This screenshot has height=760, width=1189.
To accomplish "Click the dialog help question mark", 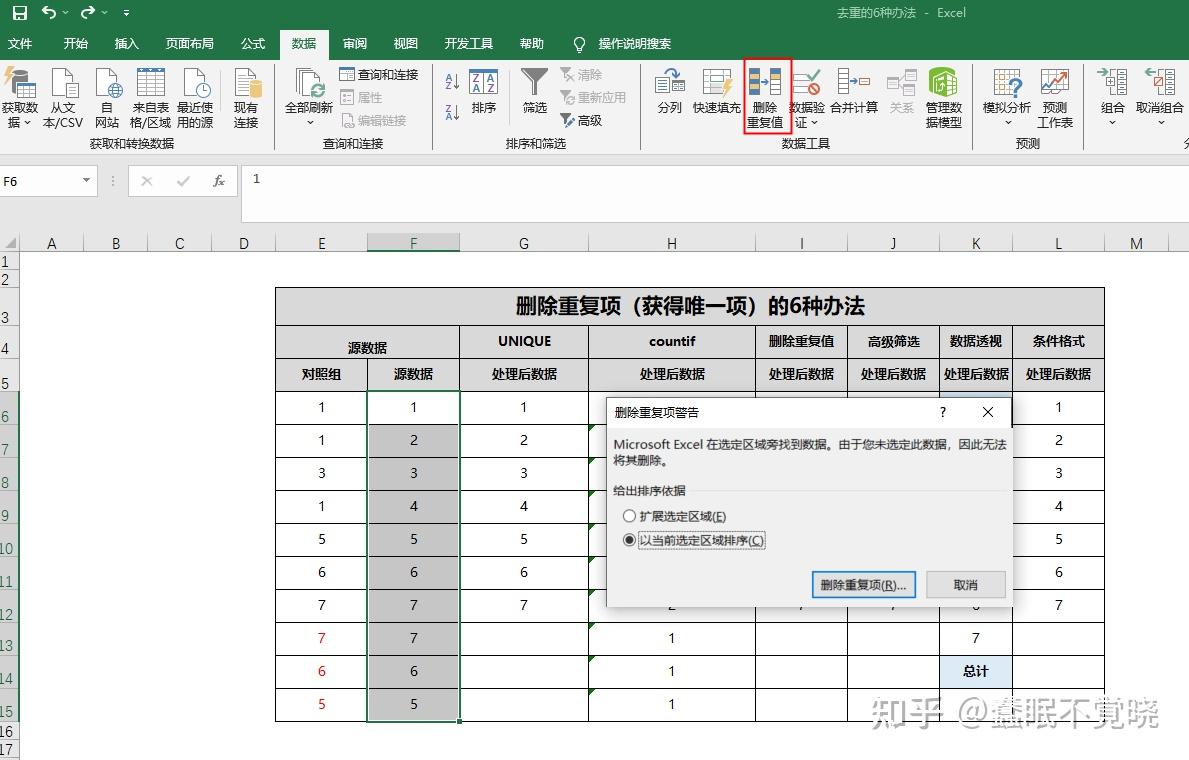I will pyautogui.click(x=943, y=412).
